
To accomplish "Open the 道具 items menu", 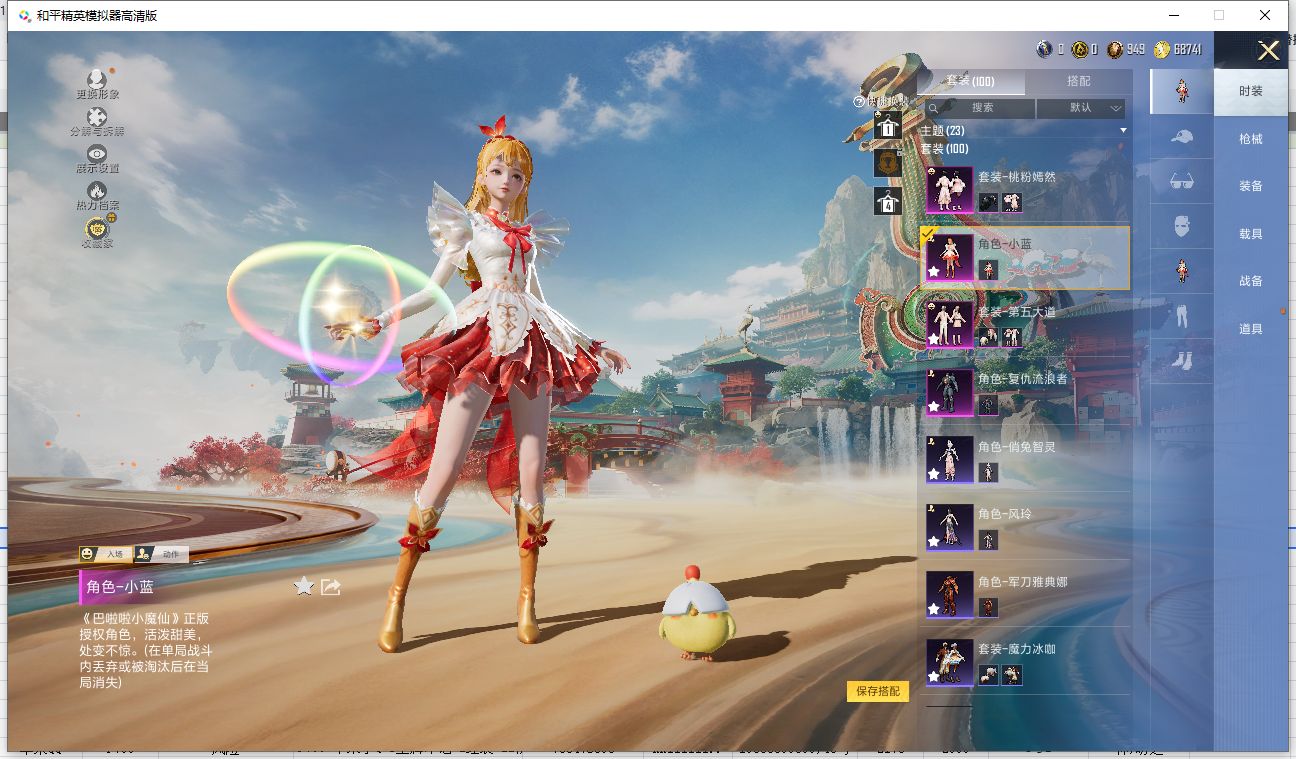I will [x=1251, y=329].
